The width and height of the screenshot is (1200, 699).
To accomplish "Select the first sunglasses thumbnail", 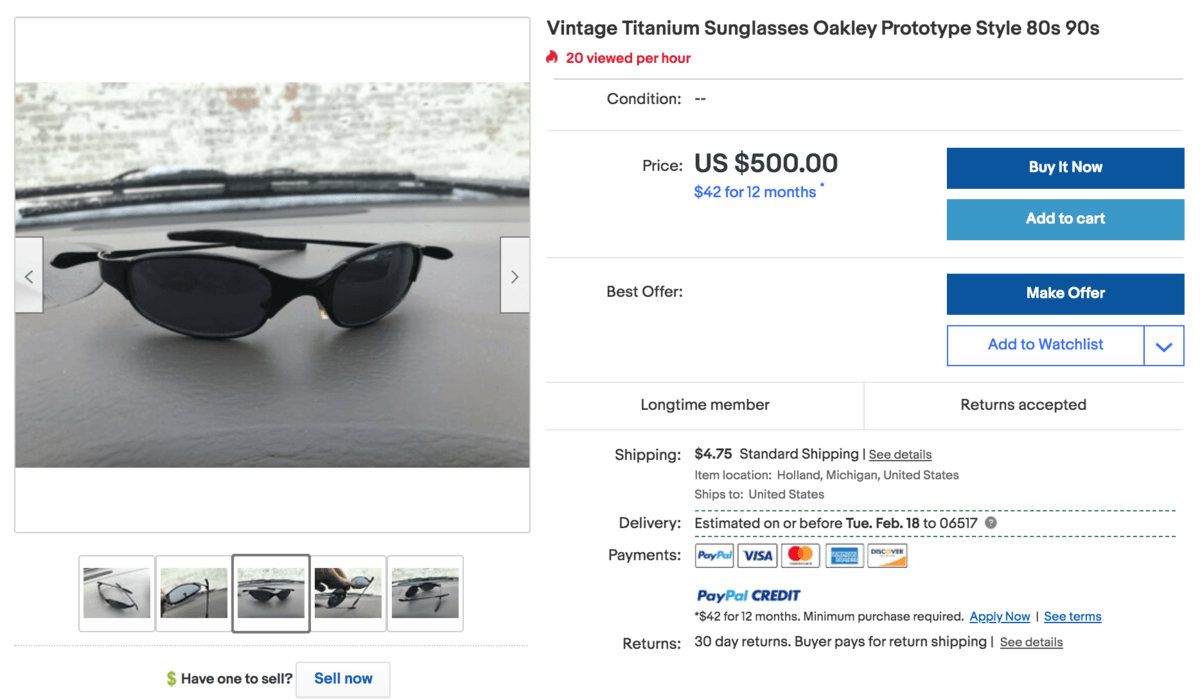I will [x=117, y=593].
